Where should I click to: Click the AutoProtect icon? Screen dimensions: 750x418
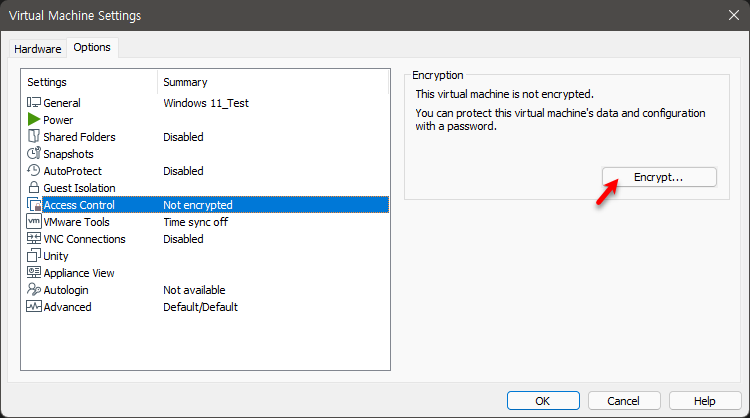pyautogui.click(x=33, y=170)
